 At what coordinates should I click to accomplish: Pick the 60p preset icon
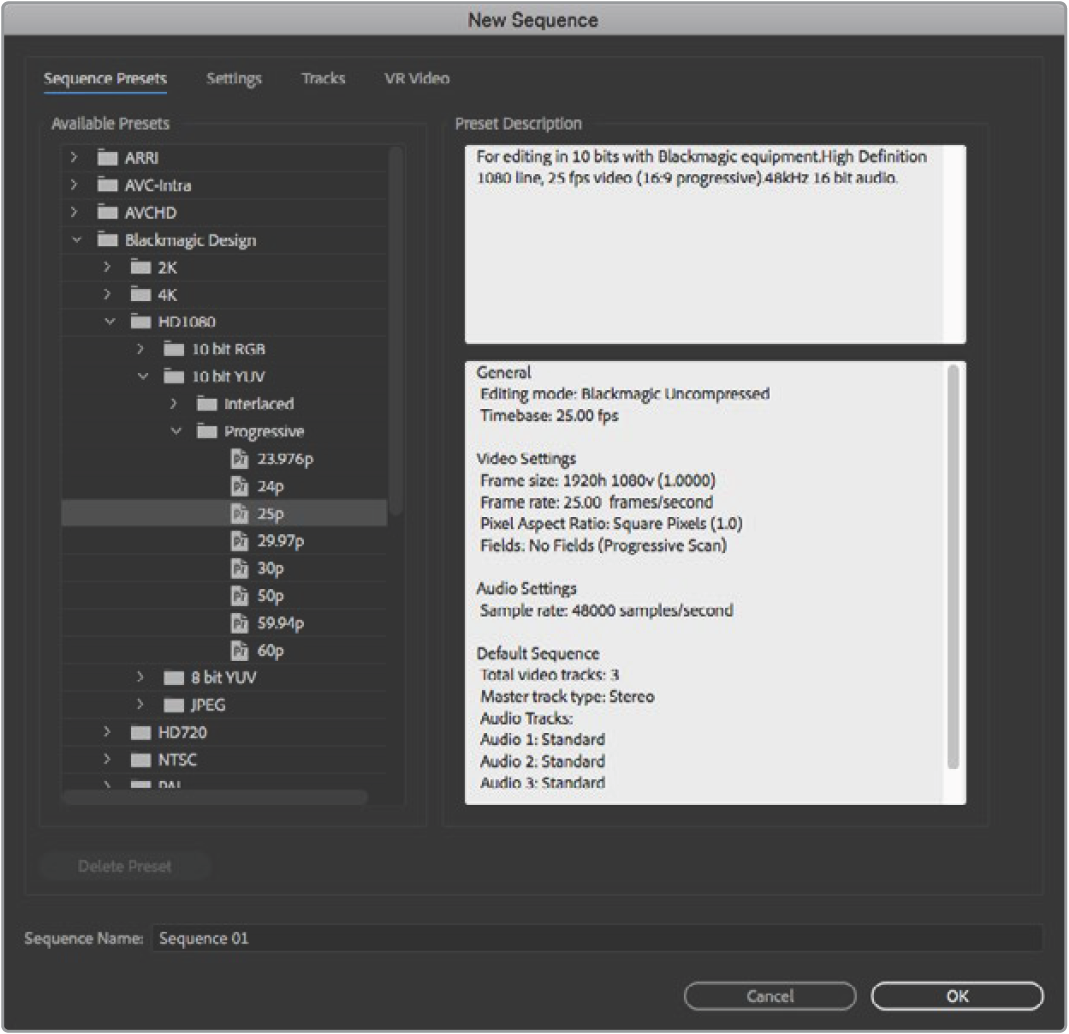(239, 651)
